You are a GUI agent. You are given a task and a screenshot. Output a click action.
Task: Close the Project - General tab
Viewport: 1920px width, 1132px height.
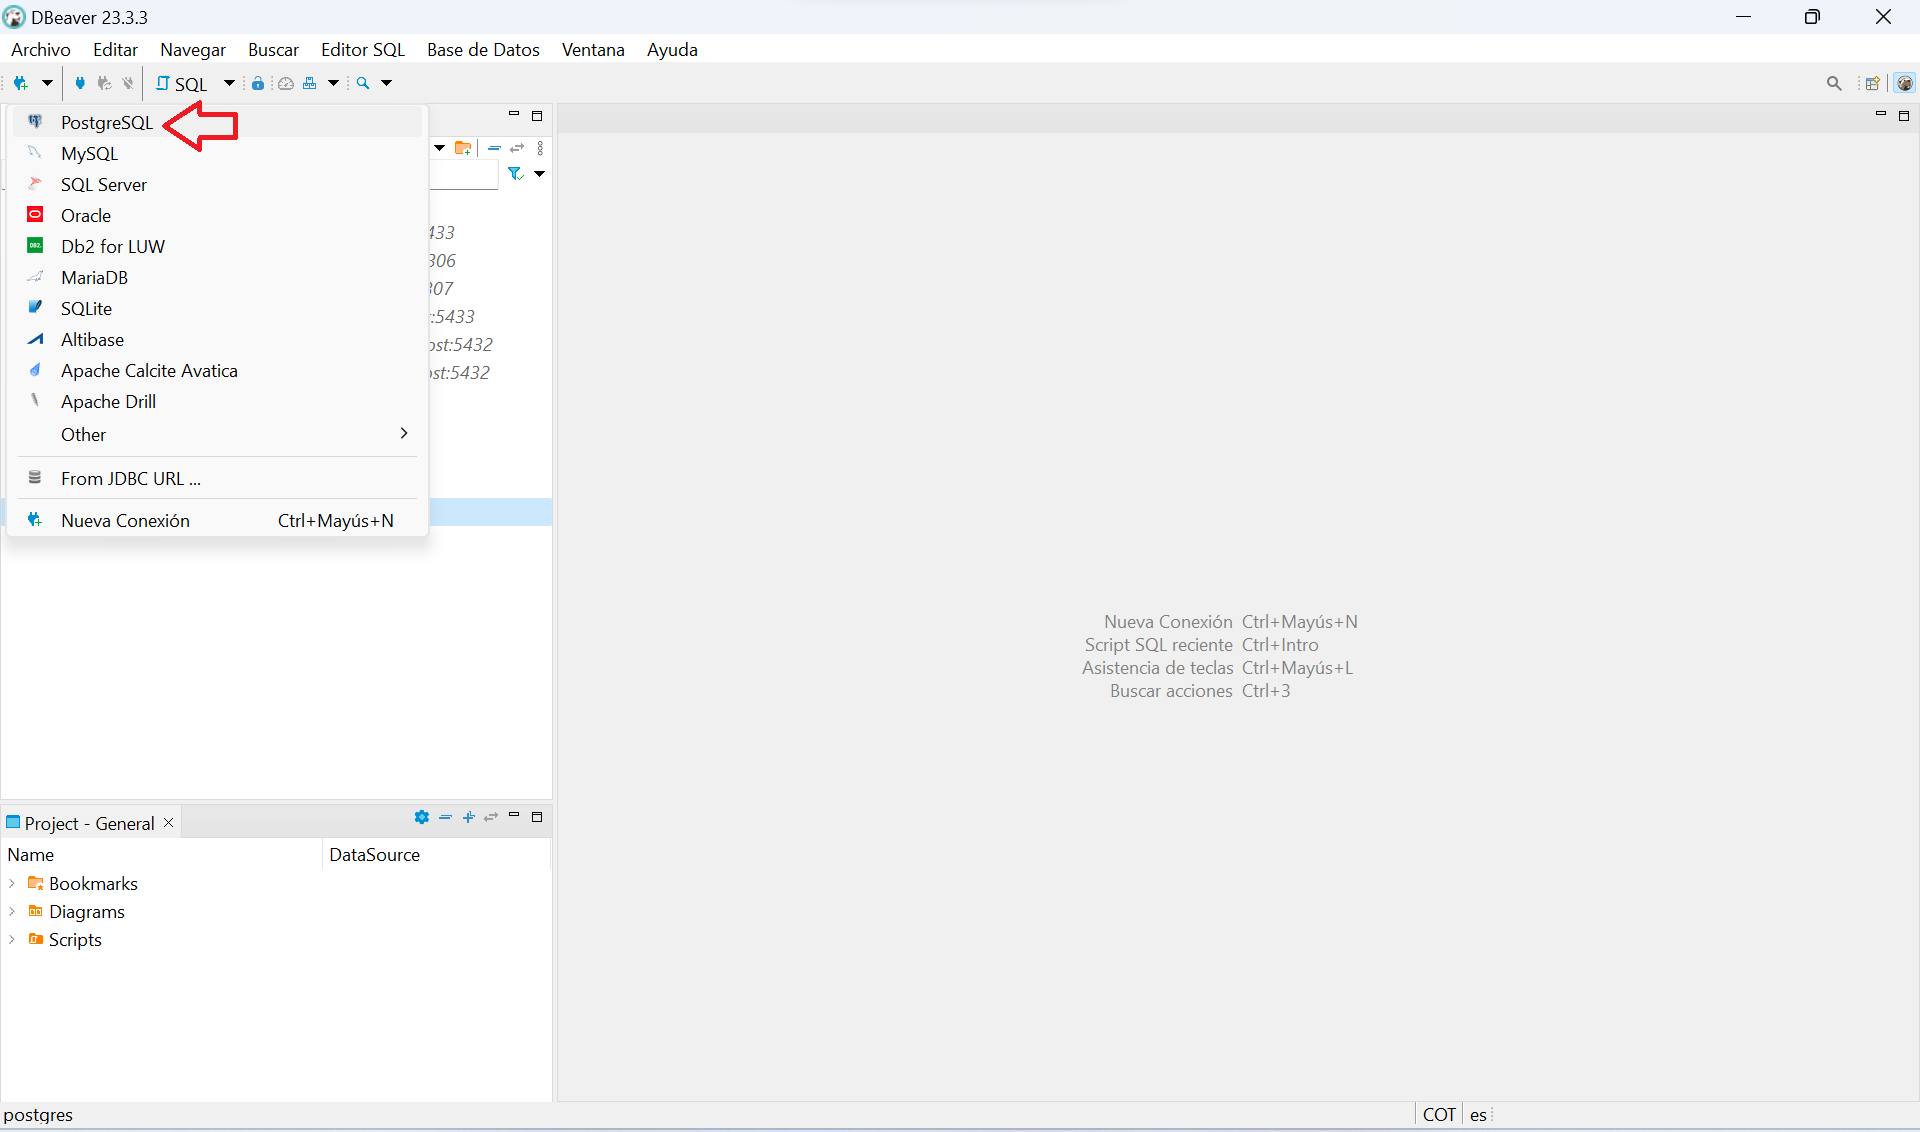[169, 822]
